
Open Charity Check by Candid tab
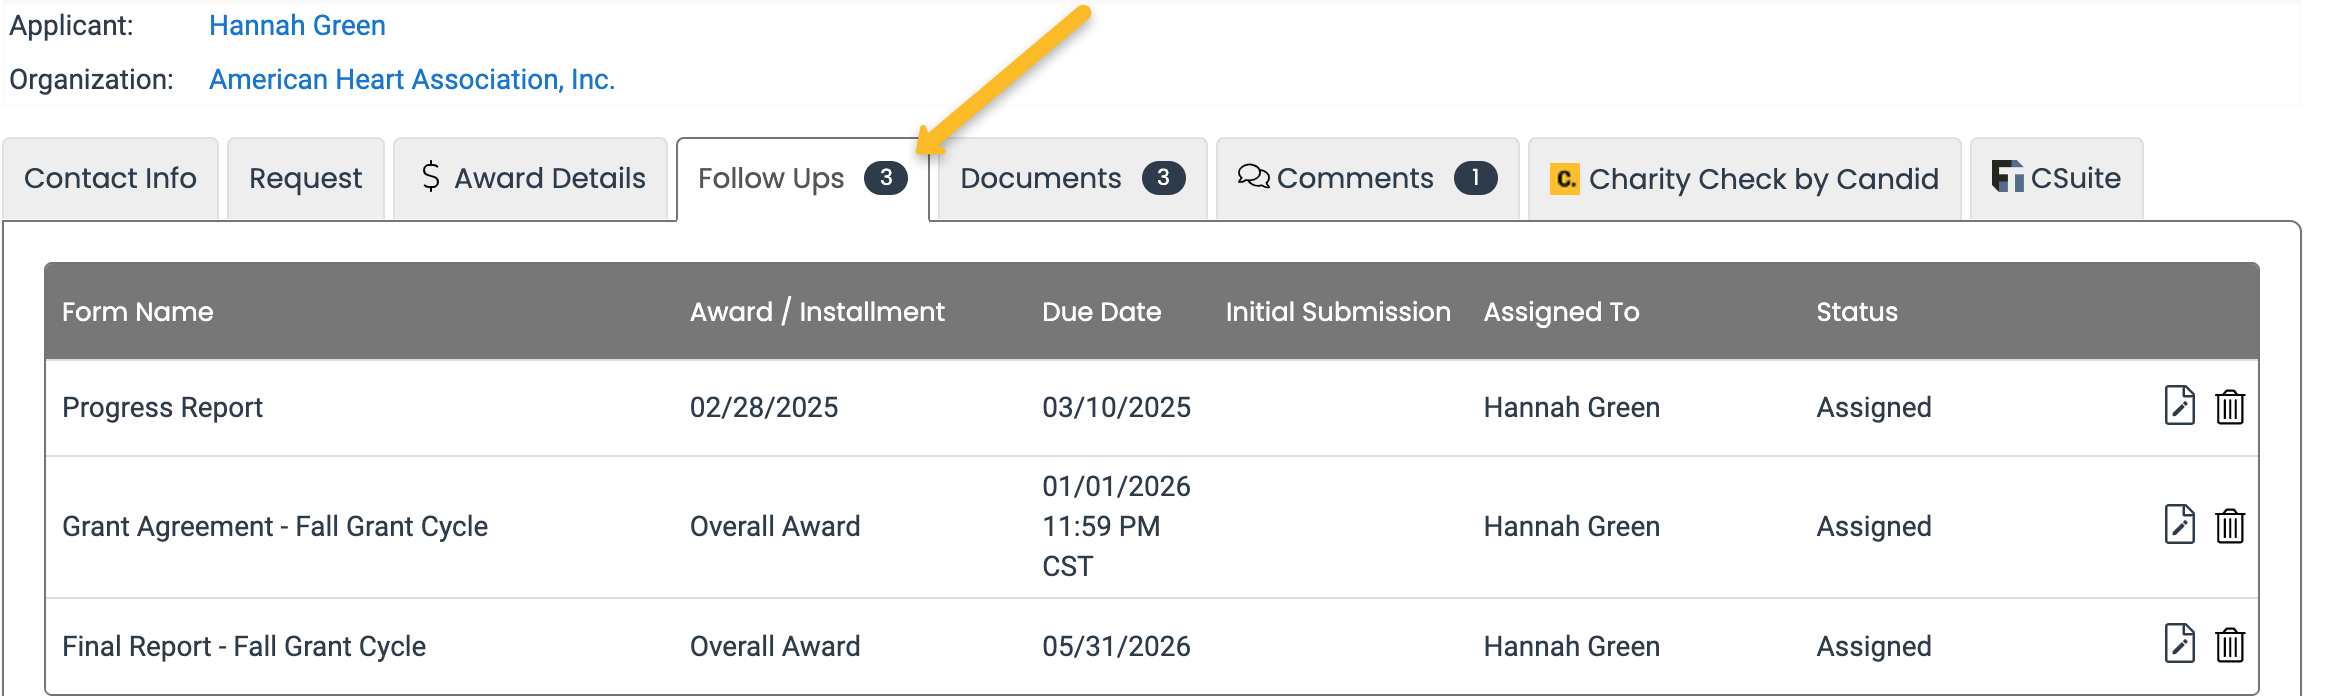click(x=1744, y=178)
